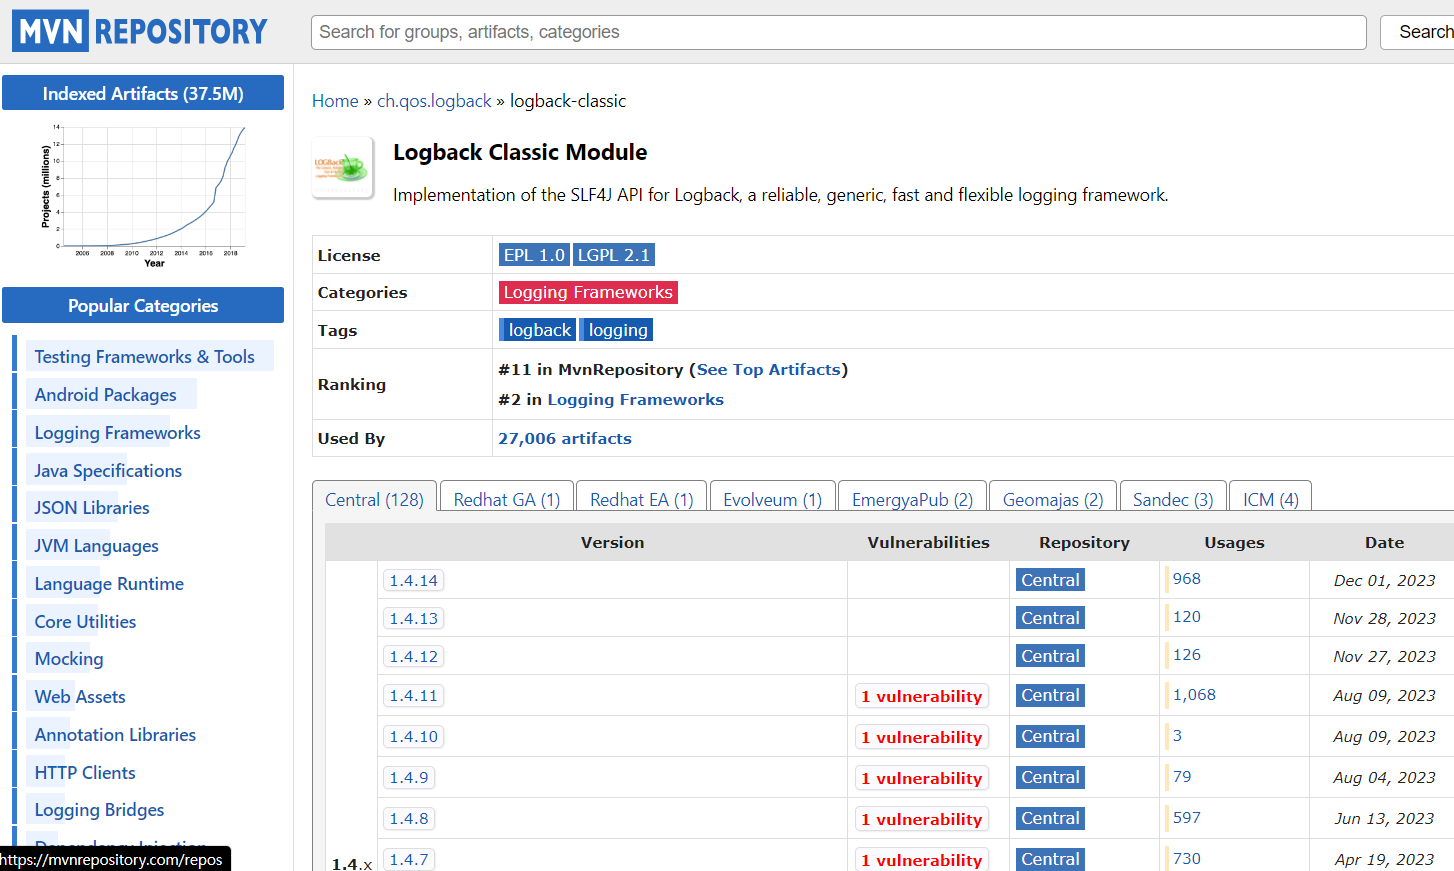Select the Dec 01, 2023 date cell
This screenshot has height=871, width=1454.
point(1384,580)
